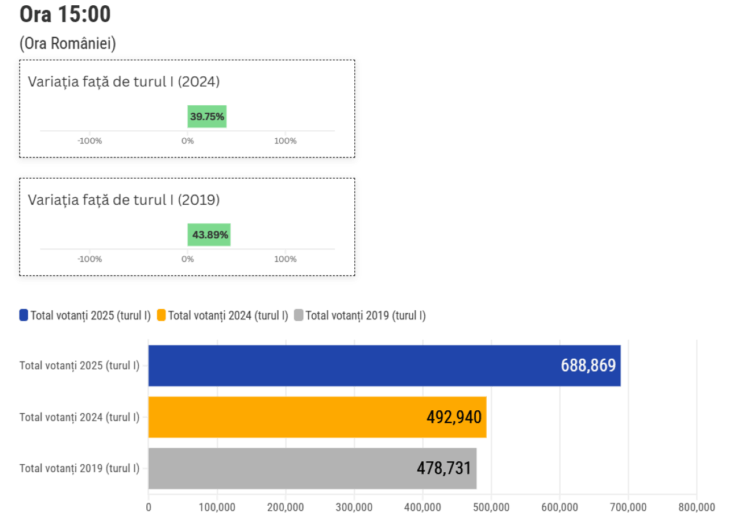Toggle legend label Total votanți 2024 (turul I)

228,316
